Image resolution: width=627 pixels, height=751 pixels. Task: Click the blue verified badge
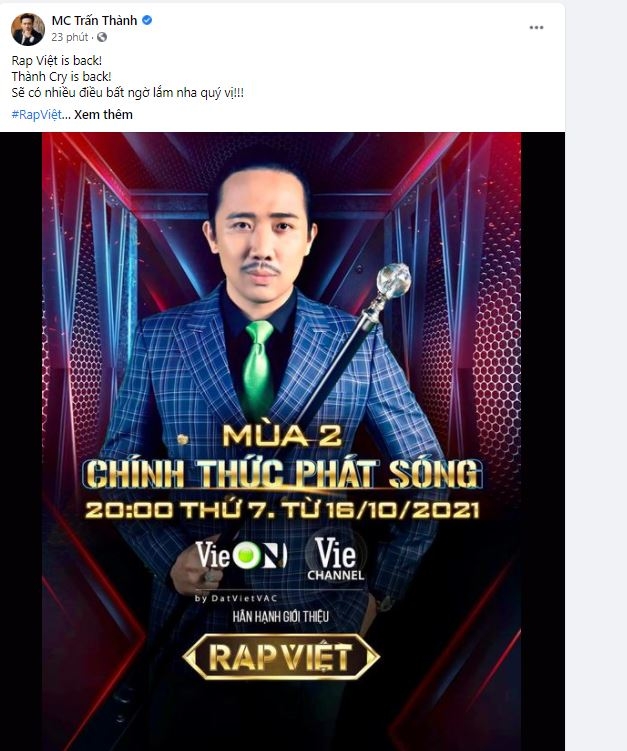click(x=148, y=20)
